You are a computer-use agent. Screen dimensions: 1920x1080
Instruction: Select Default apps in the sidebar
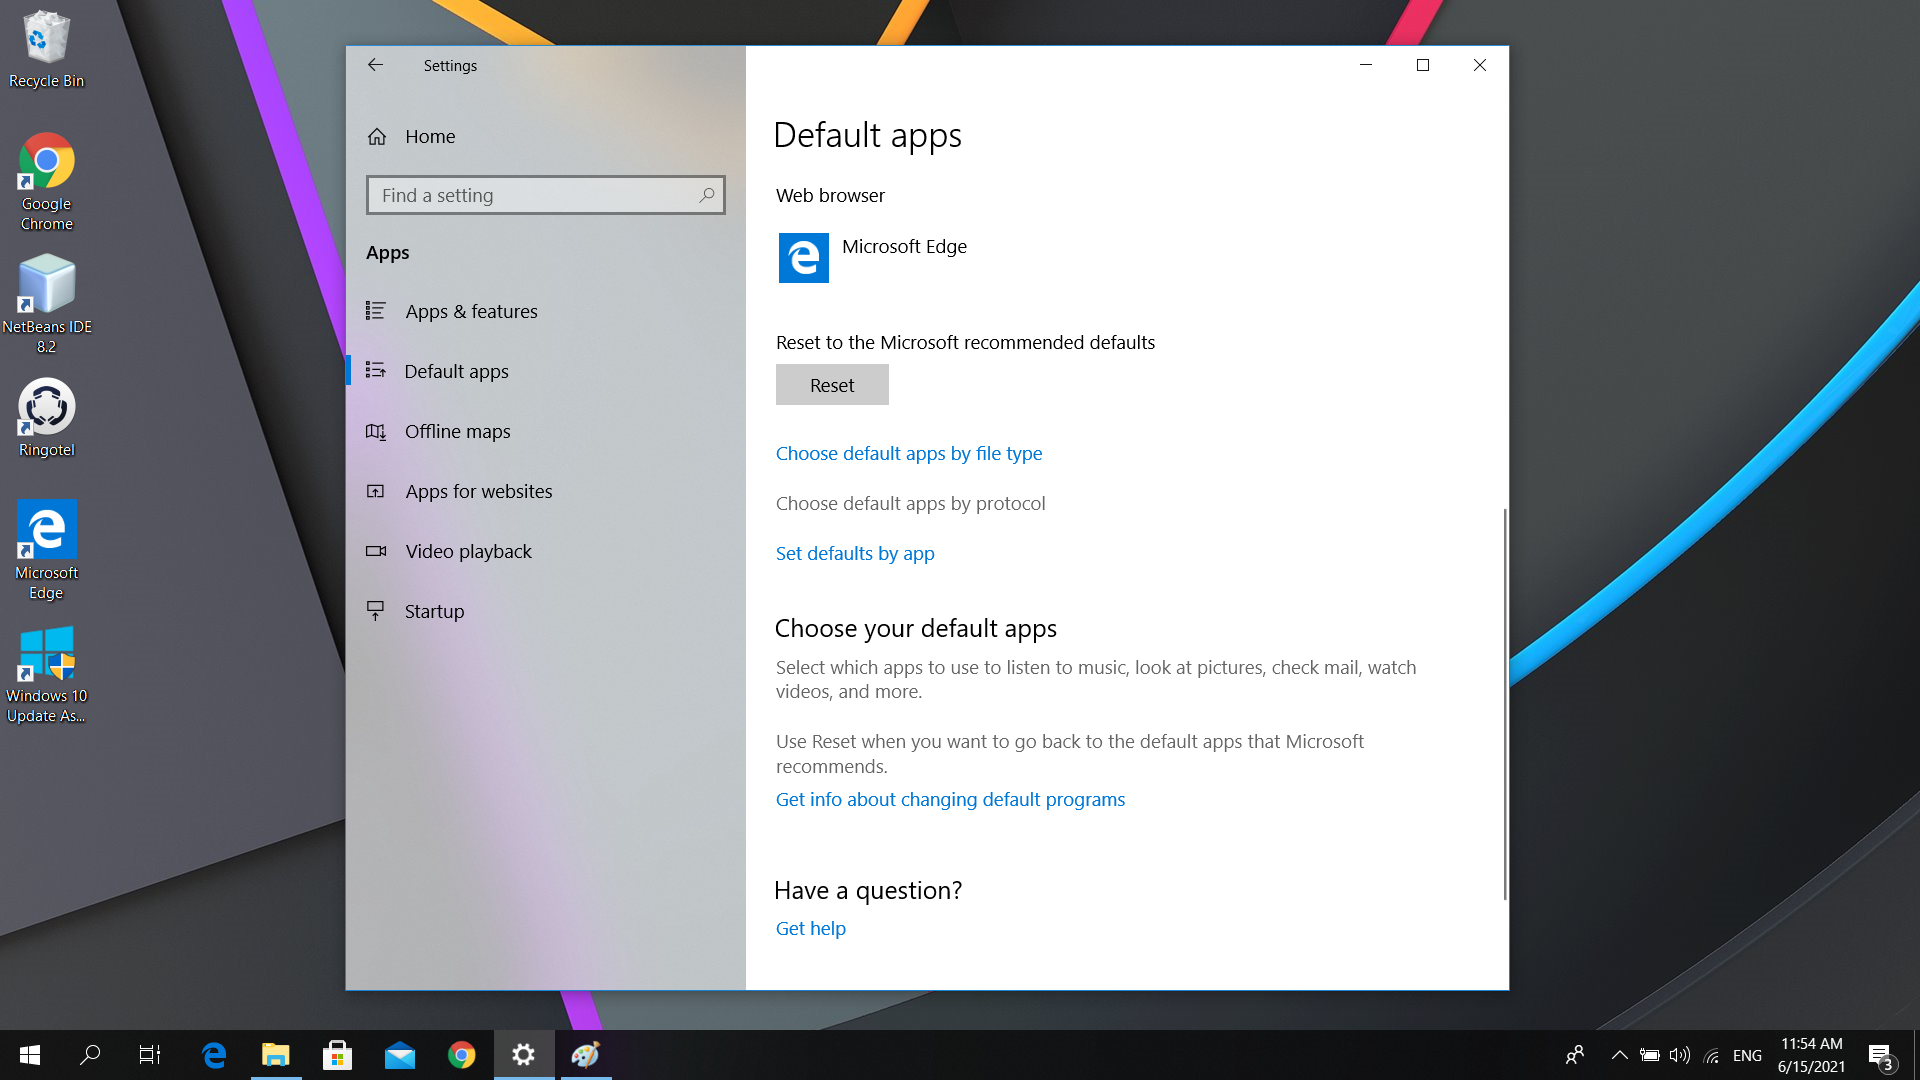click(545, 371)
